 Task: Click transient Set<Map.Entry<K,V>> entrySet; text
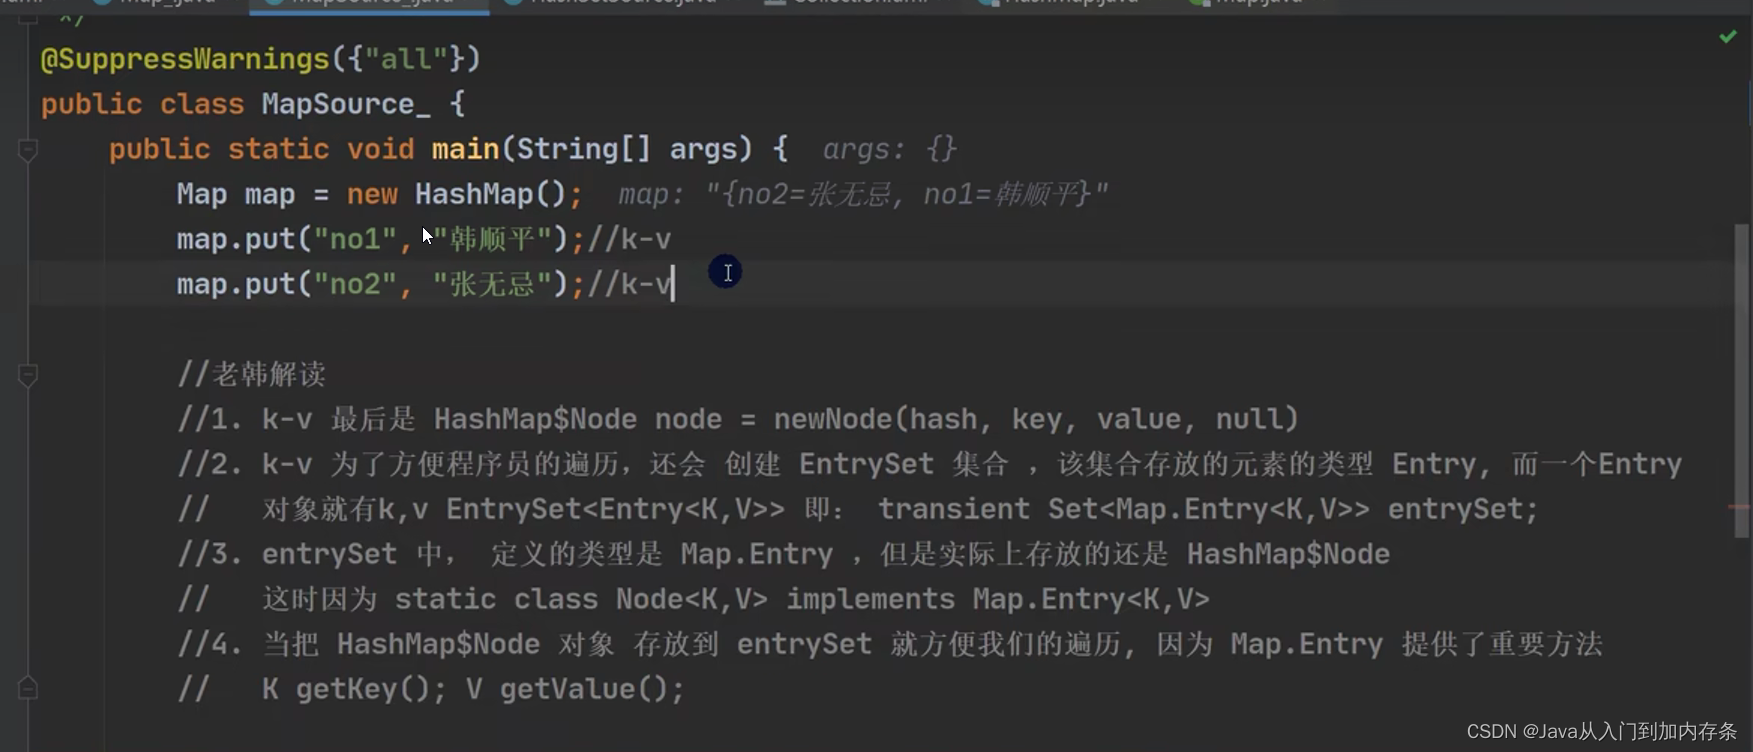point(1208,509)
